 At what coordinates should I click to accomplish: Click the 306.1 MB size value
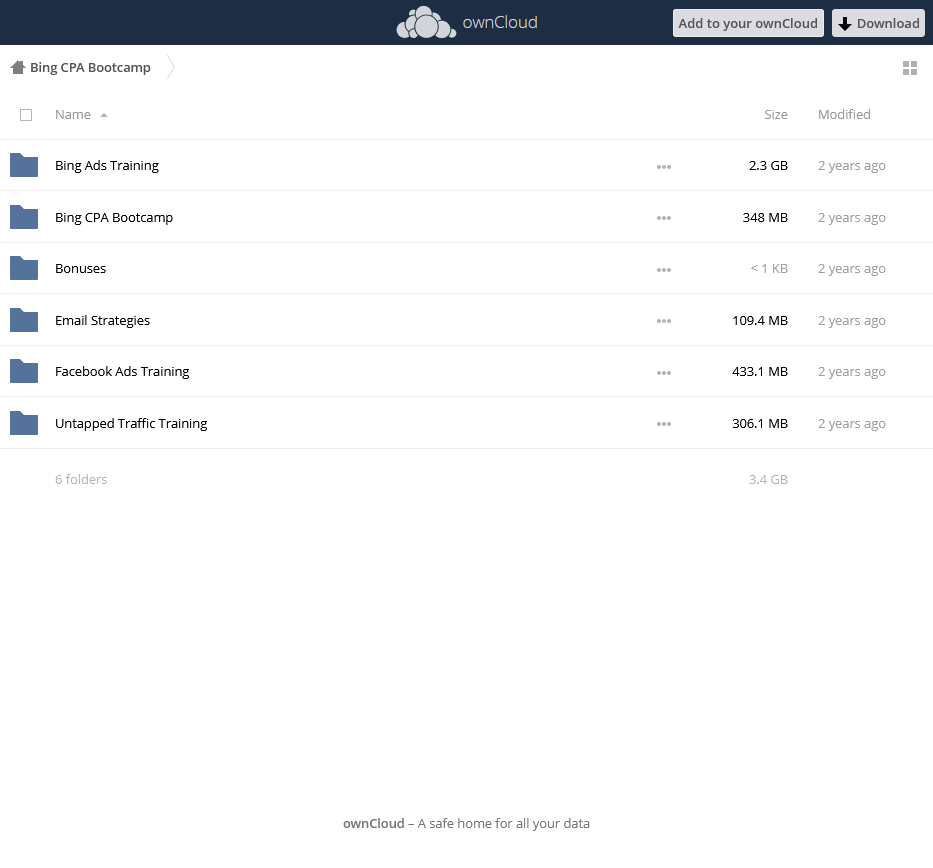coord(760,423)
